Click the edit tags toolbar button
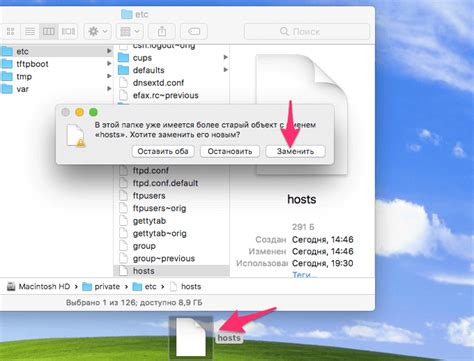 pos(194,31)
